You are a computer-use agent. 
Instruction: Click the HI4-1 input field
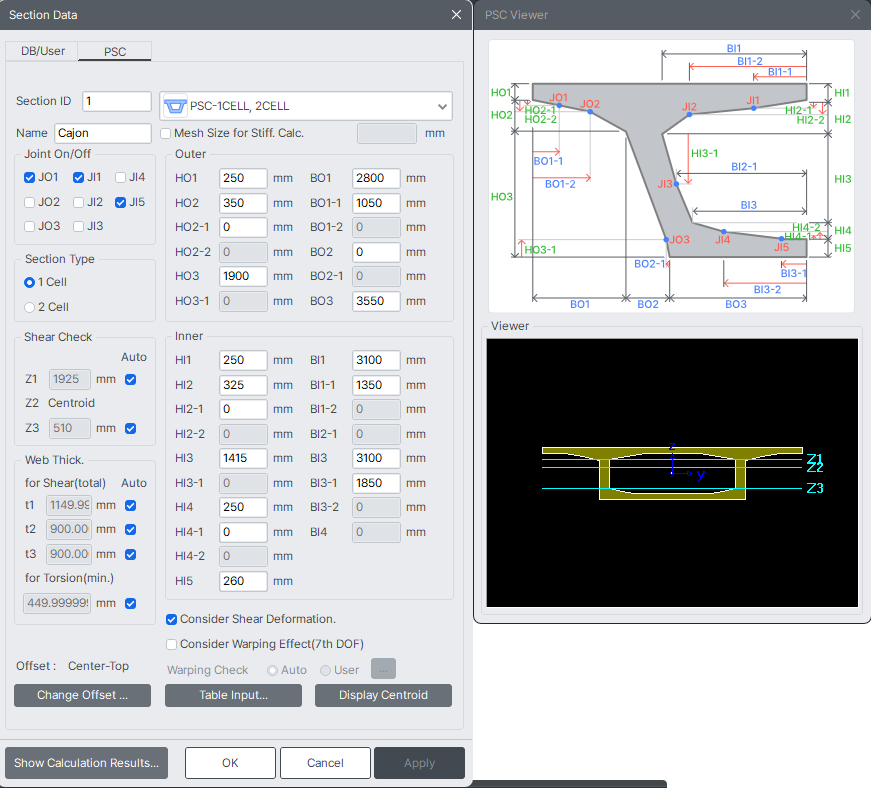(x=243, y=532)
